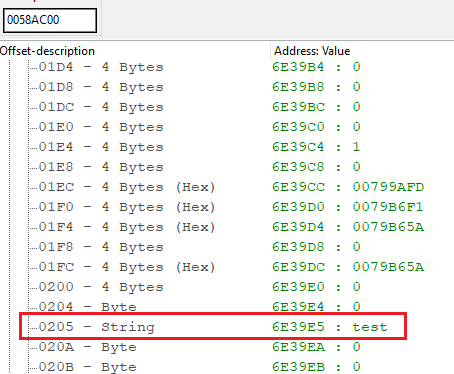Click the value at address 6E39D8
Image resolution: width=454 pixels, height=374 pixels.
click(356, 247)
